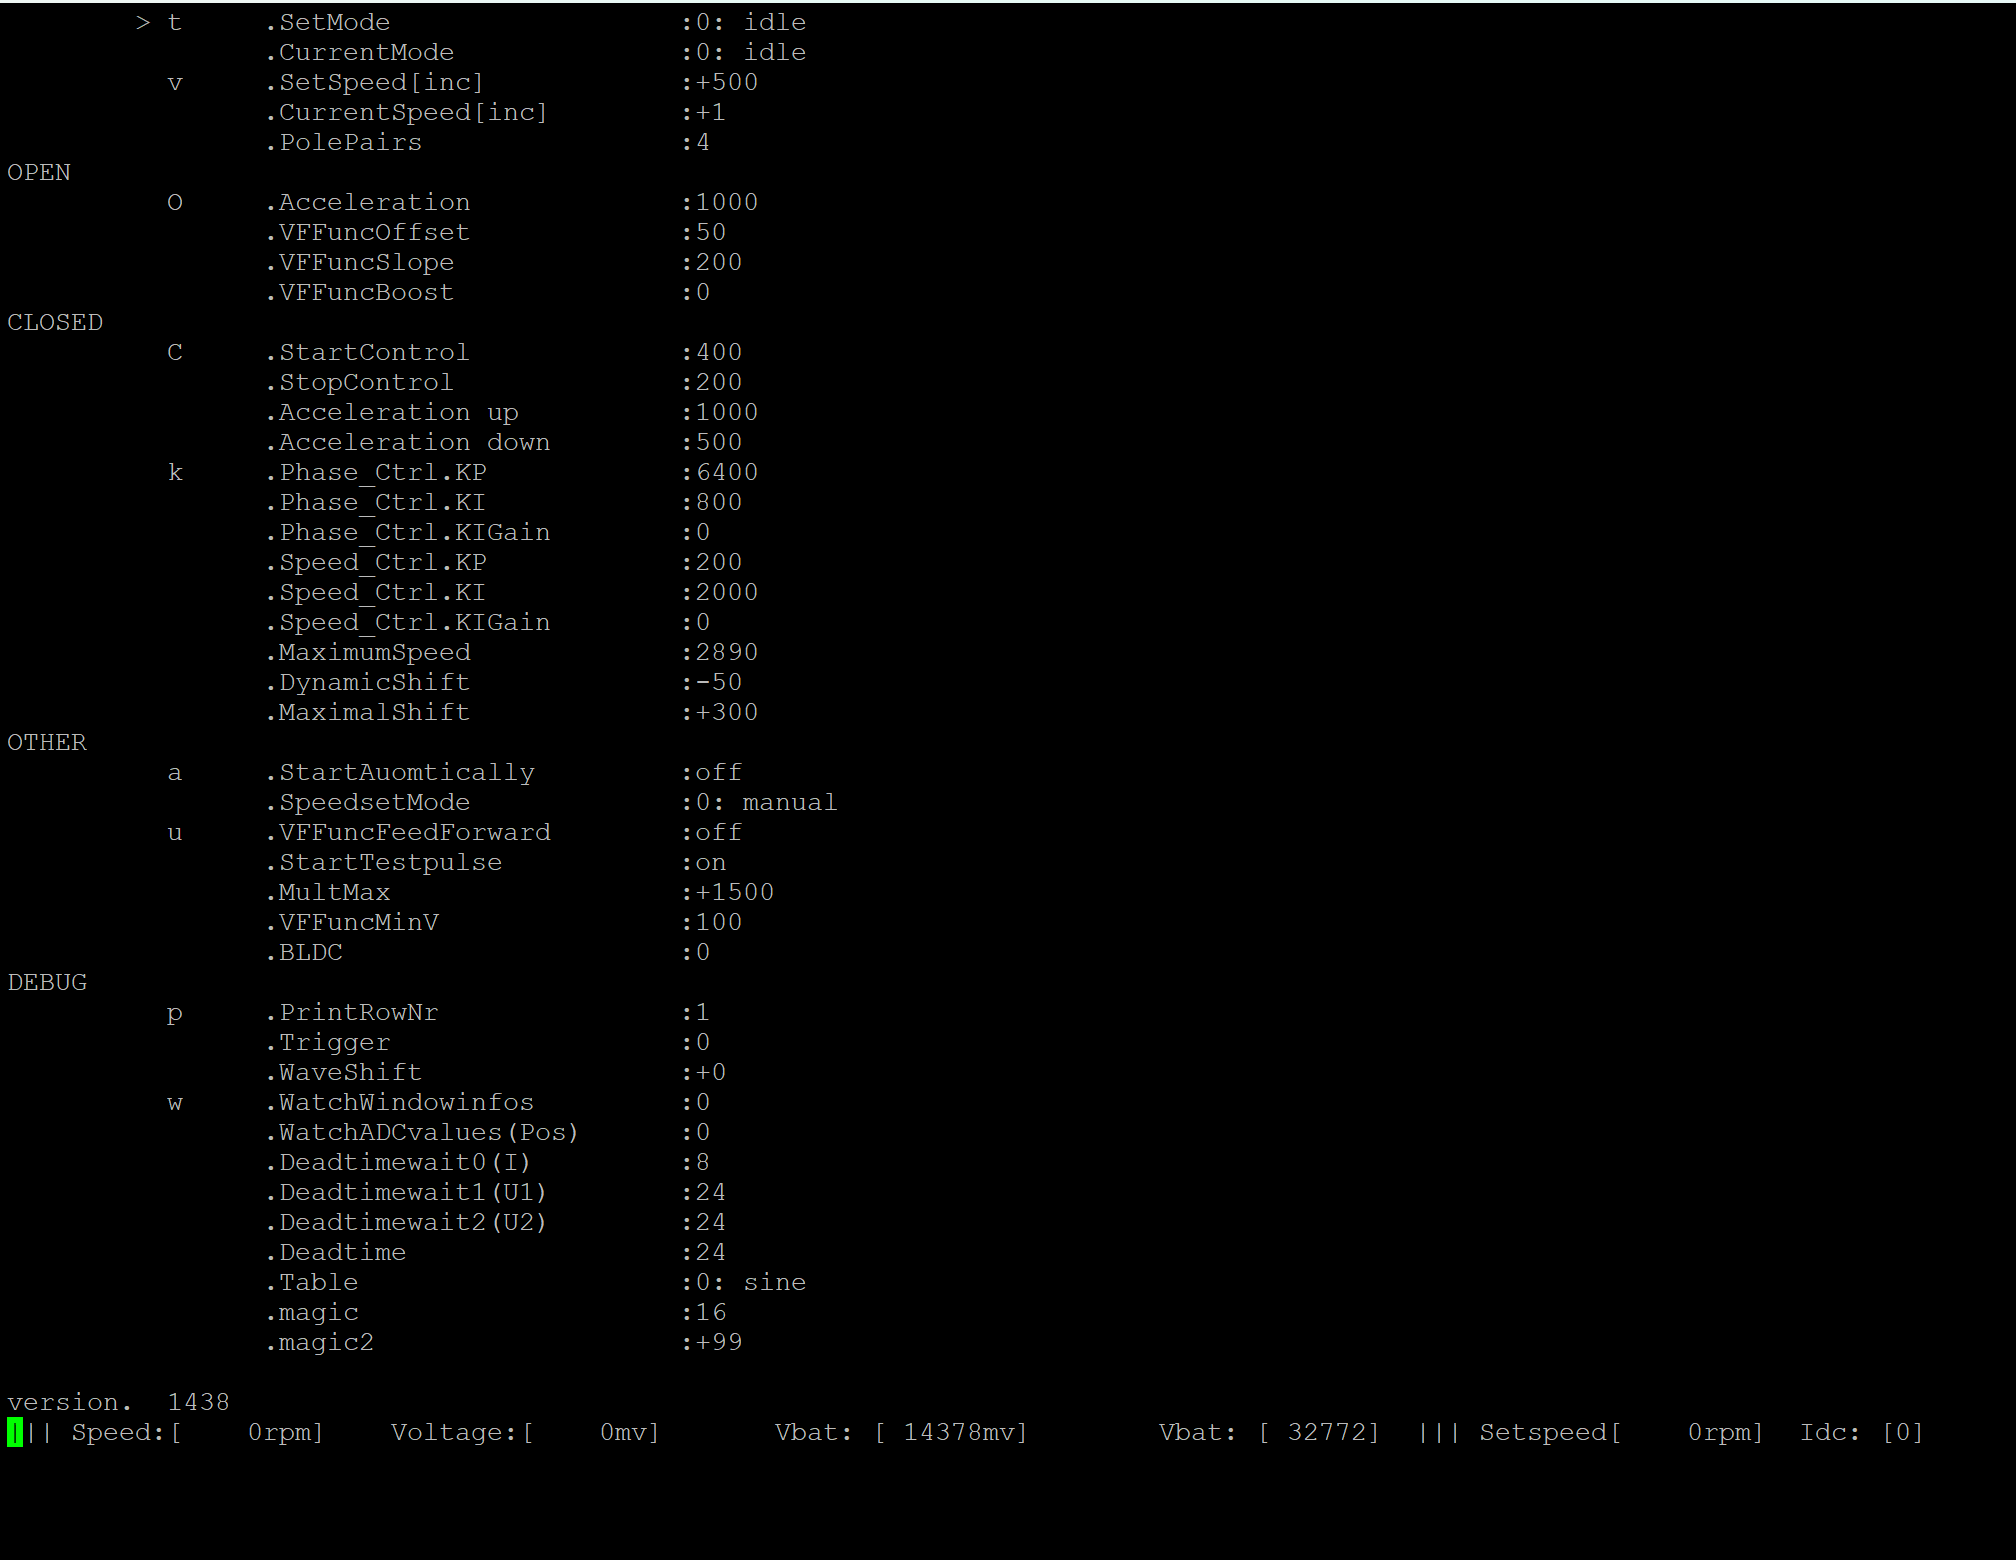2016x1560 pixels.
Task: Click the OPEN section header
Action: 39,172
